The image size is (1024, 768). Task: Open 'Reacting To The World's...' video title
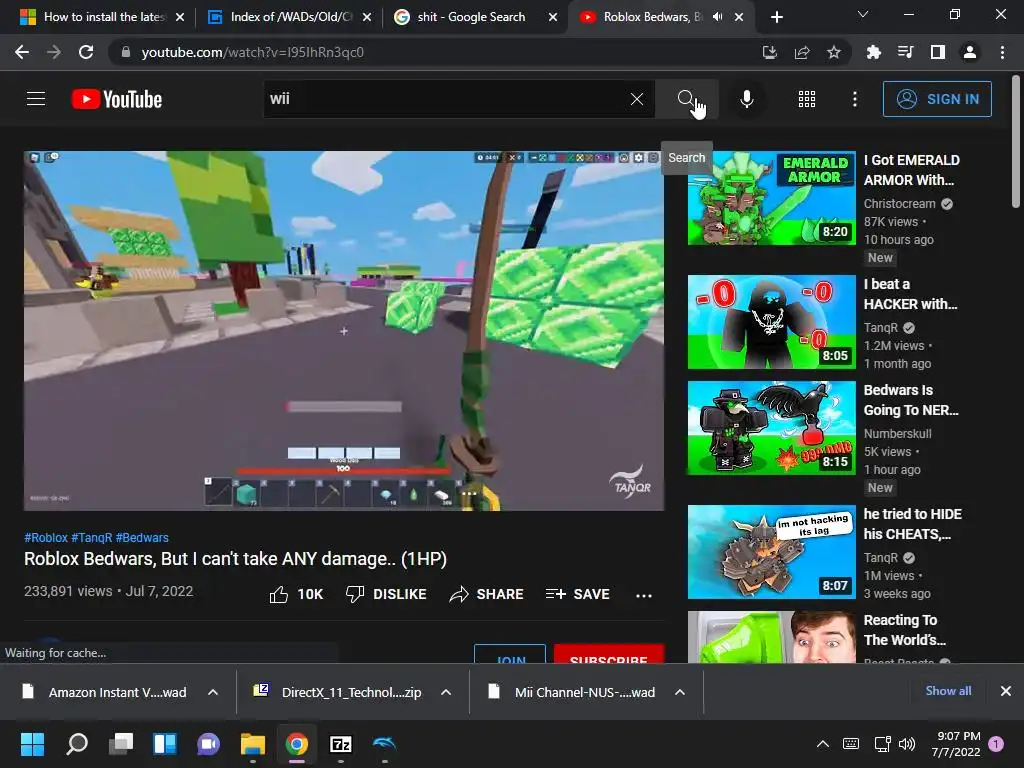(x=904, y=630)
